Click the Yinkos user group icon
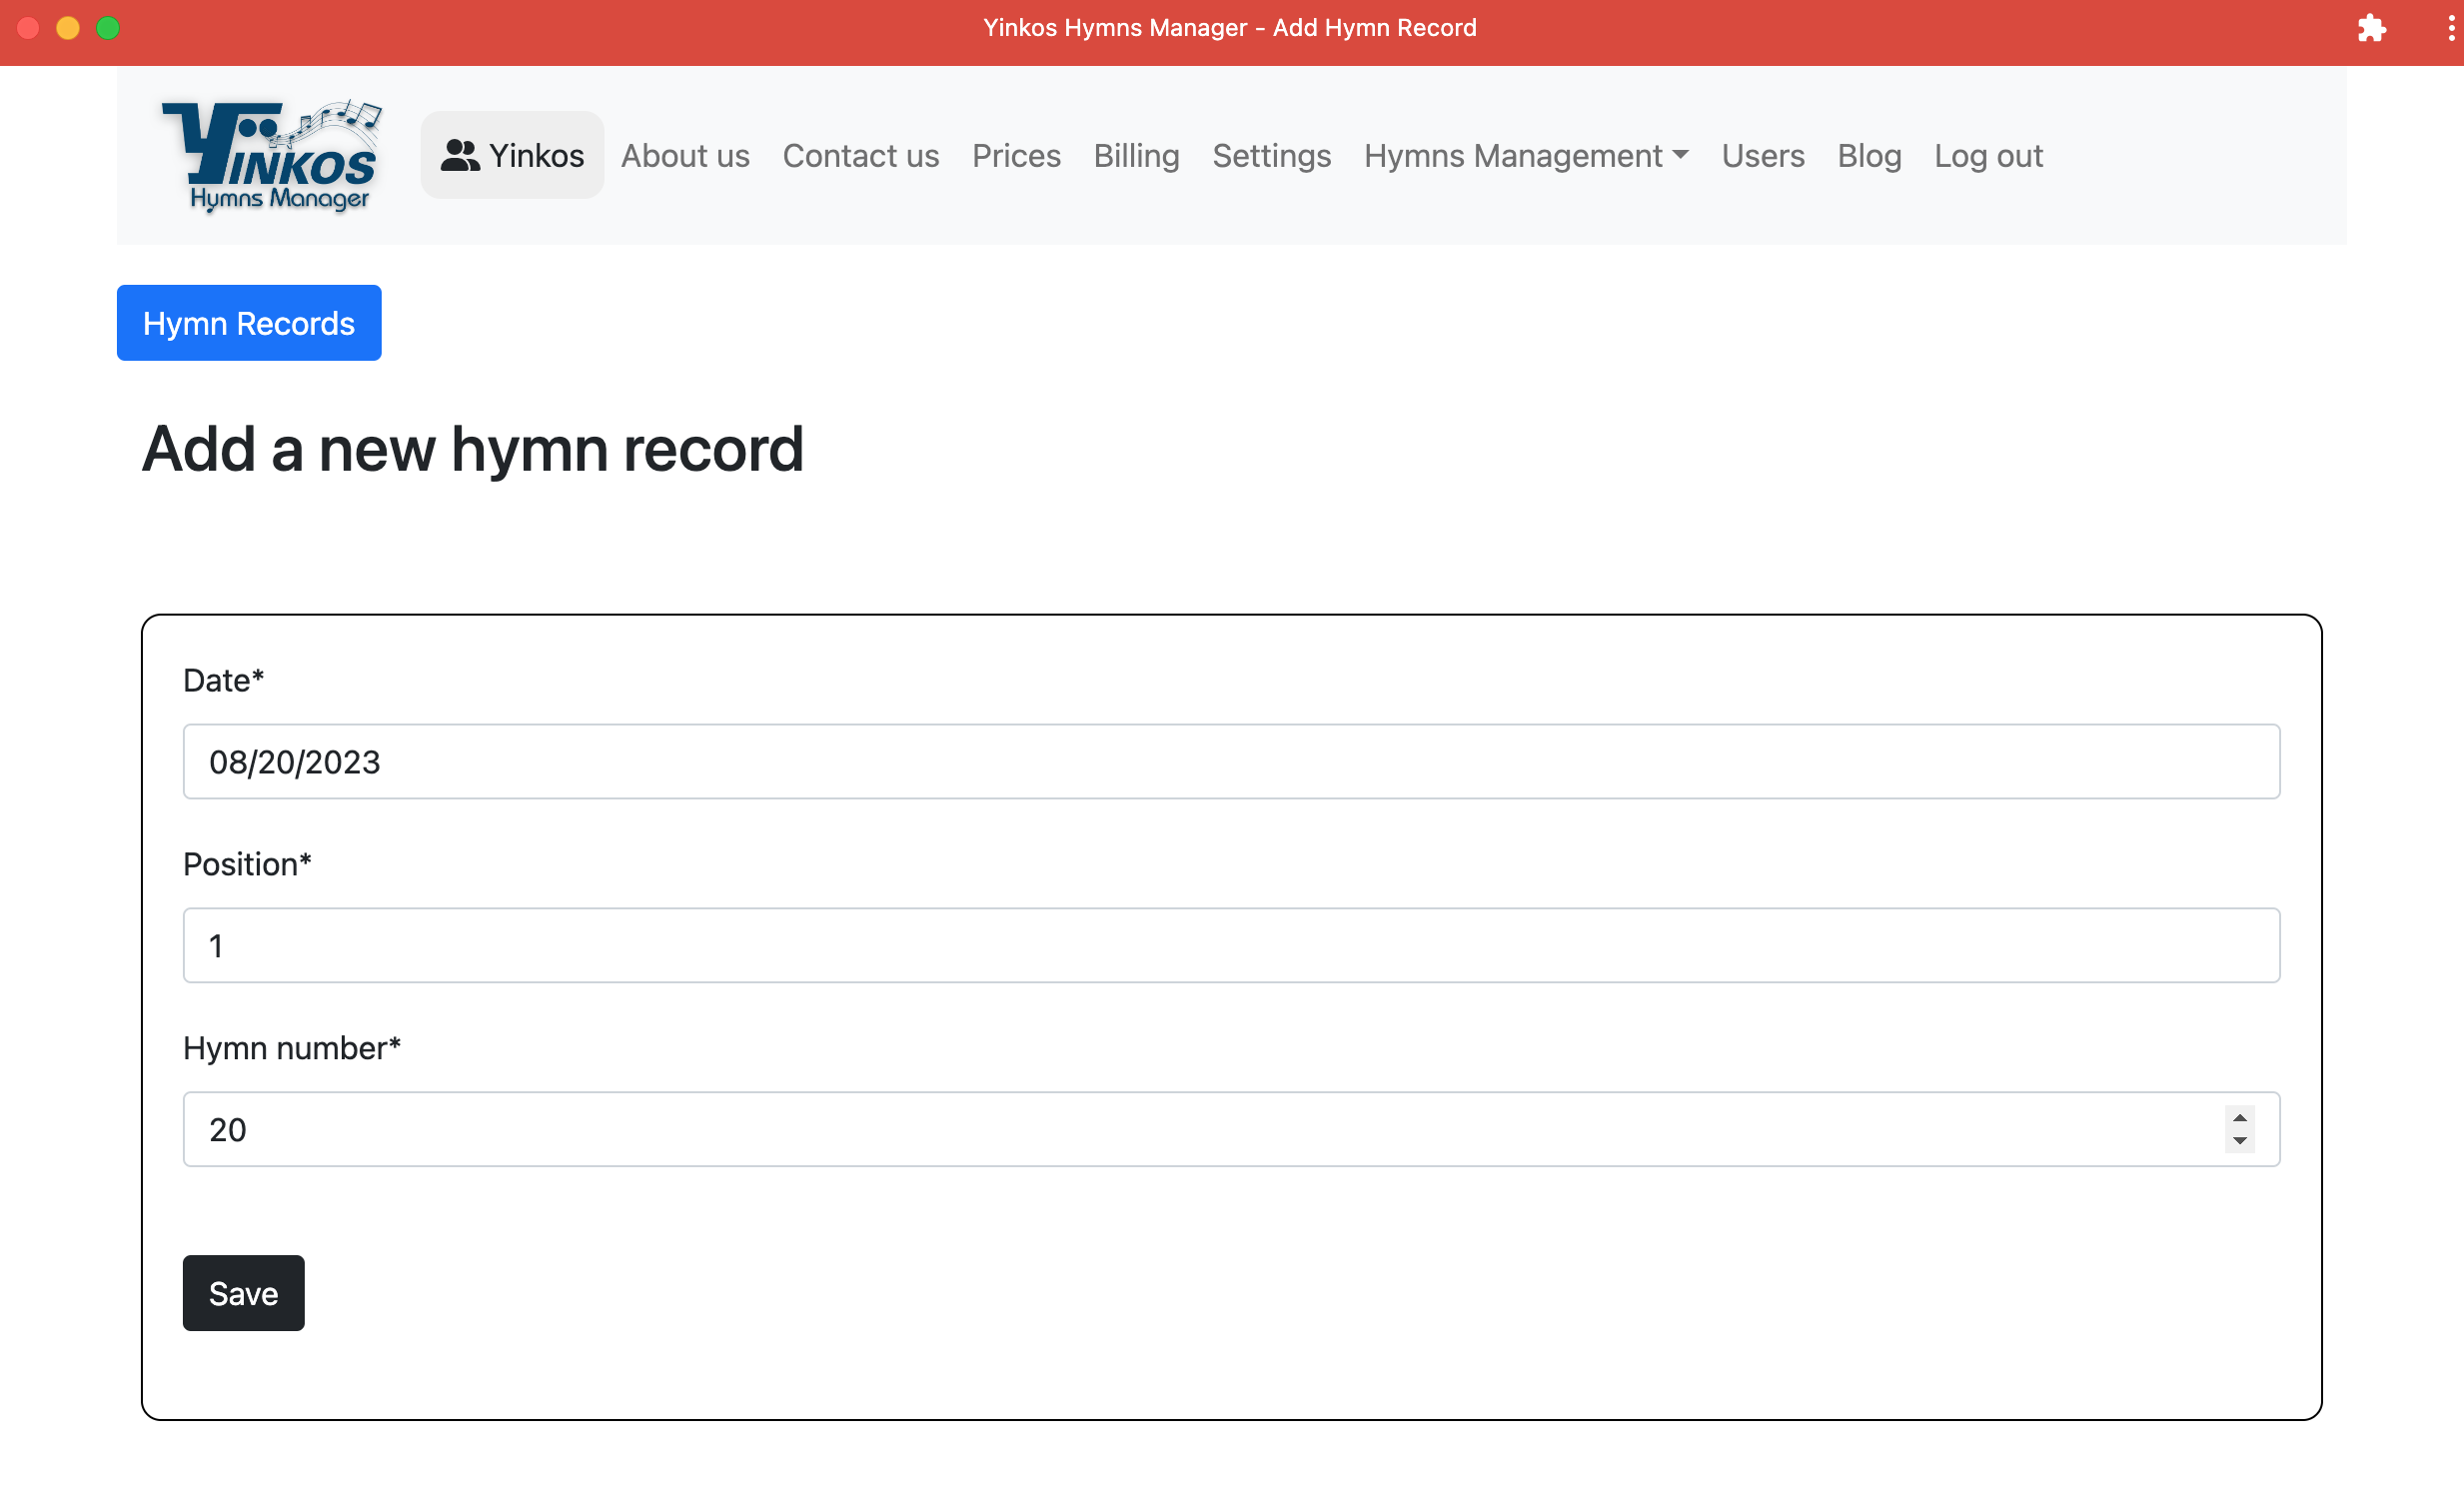 (x=460, y=155)
